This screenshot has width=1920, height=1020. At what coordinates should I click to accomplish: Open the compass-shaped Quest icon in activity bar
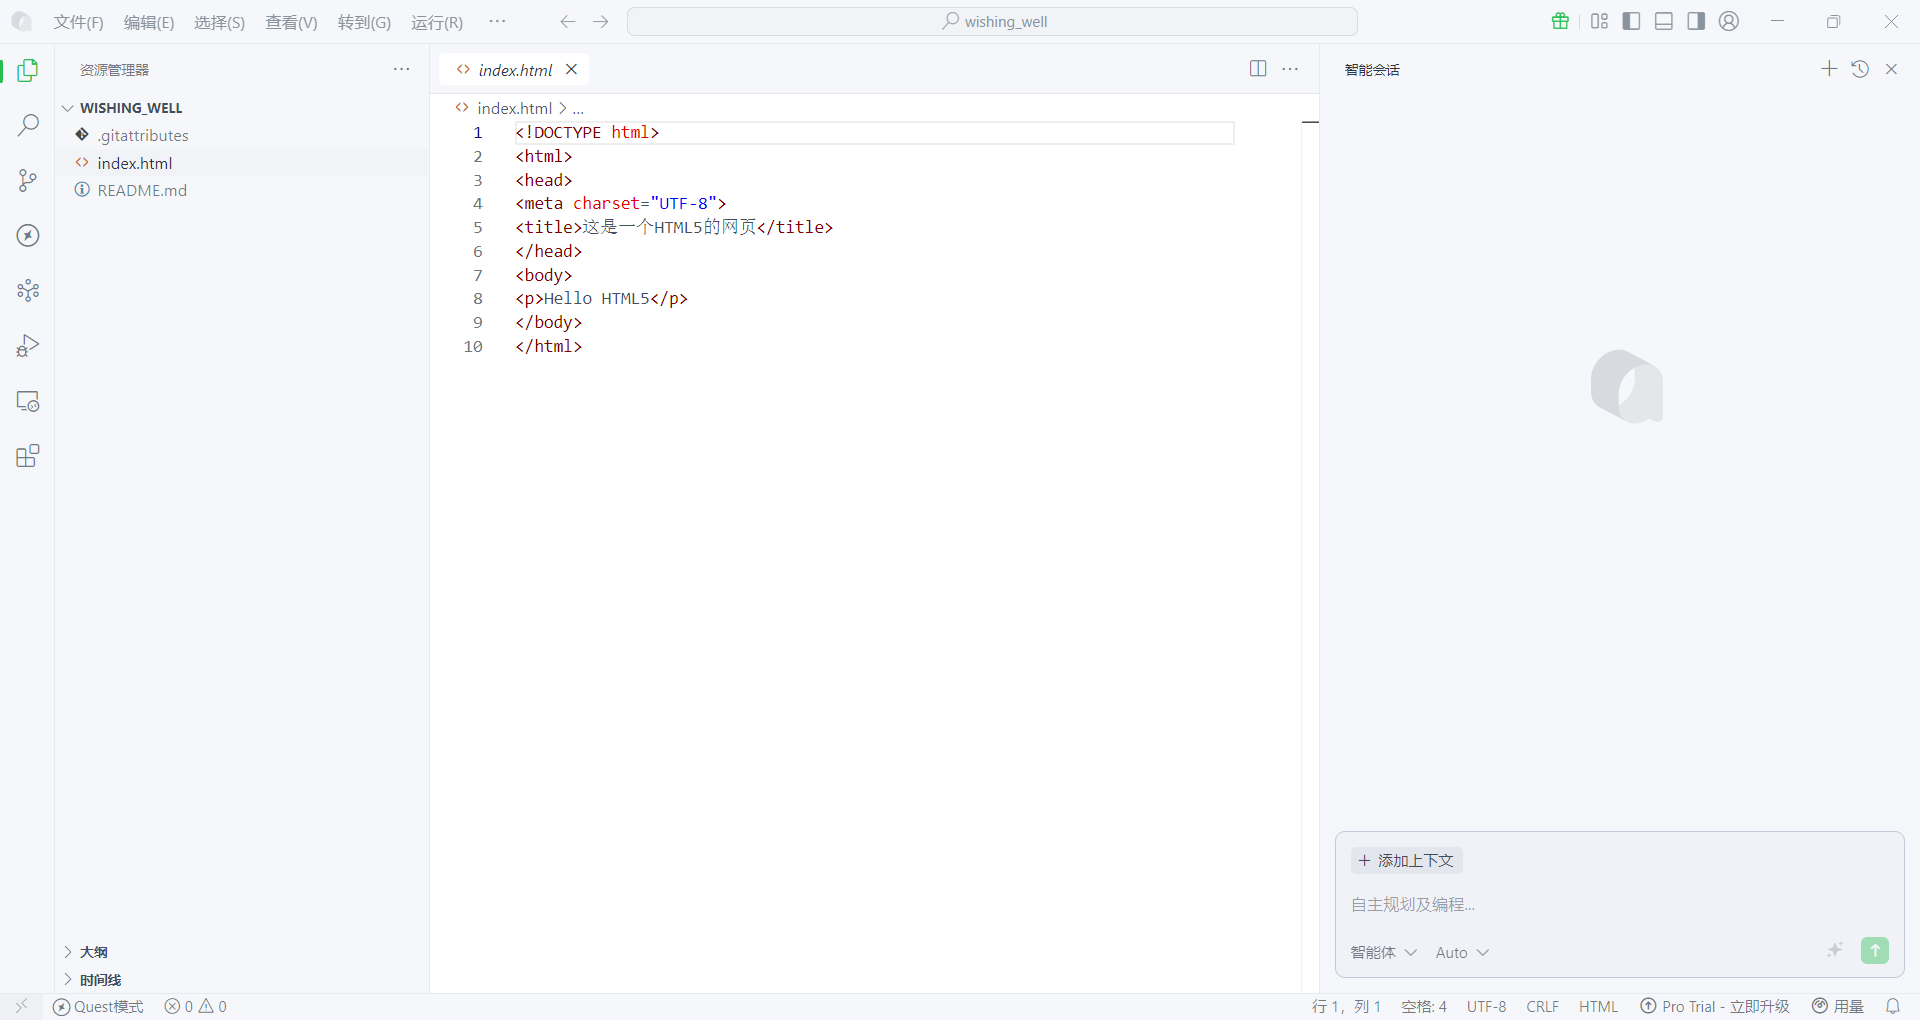point(28,235)
